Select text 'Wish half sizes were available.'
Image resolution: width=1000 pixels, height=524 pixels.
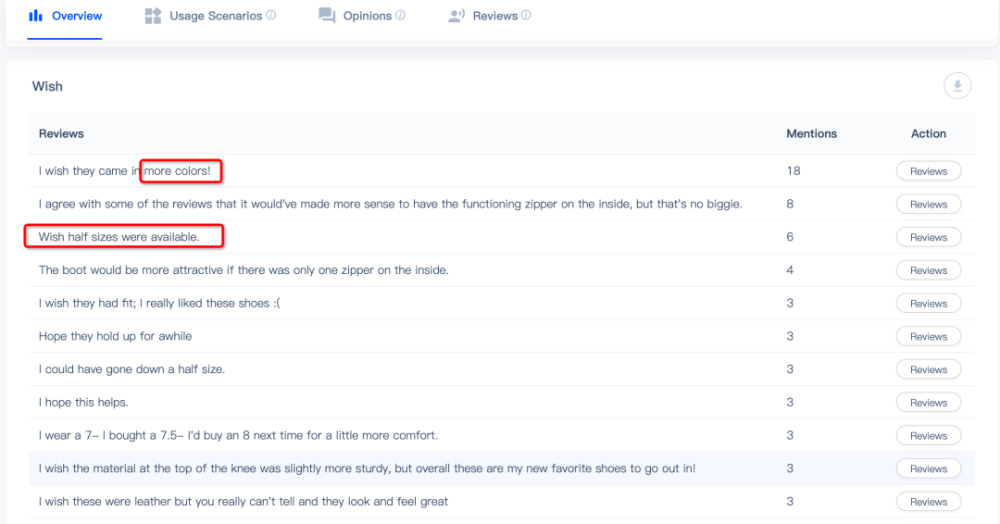tap(119, 237)
